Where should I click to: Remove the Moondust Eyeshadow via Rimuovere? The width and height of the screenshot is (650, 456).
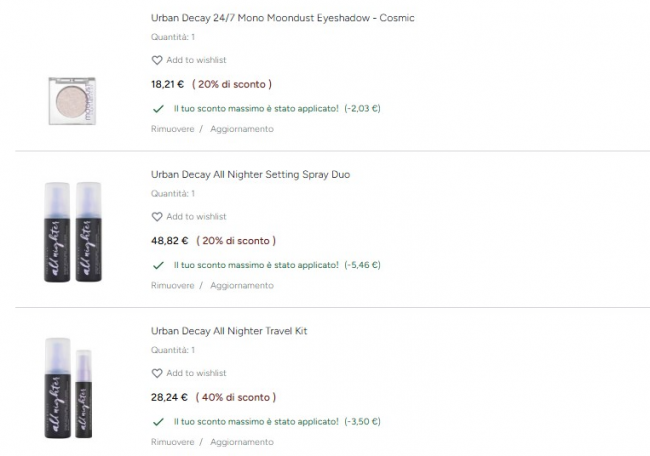point(172,129)
